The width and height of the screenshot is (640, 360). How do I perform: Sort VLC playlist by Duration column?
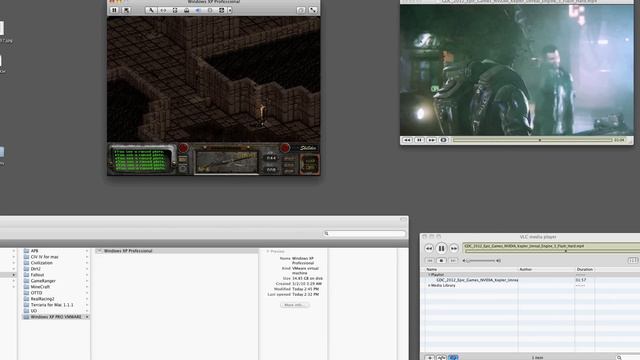(x=584, y=269)
